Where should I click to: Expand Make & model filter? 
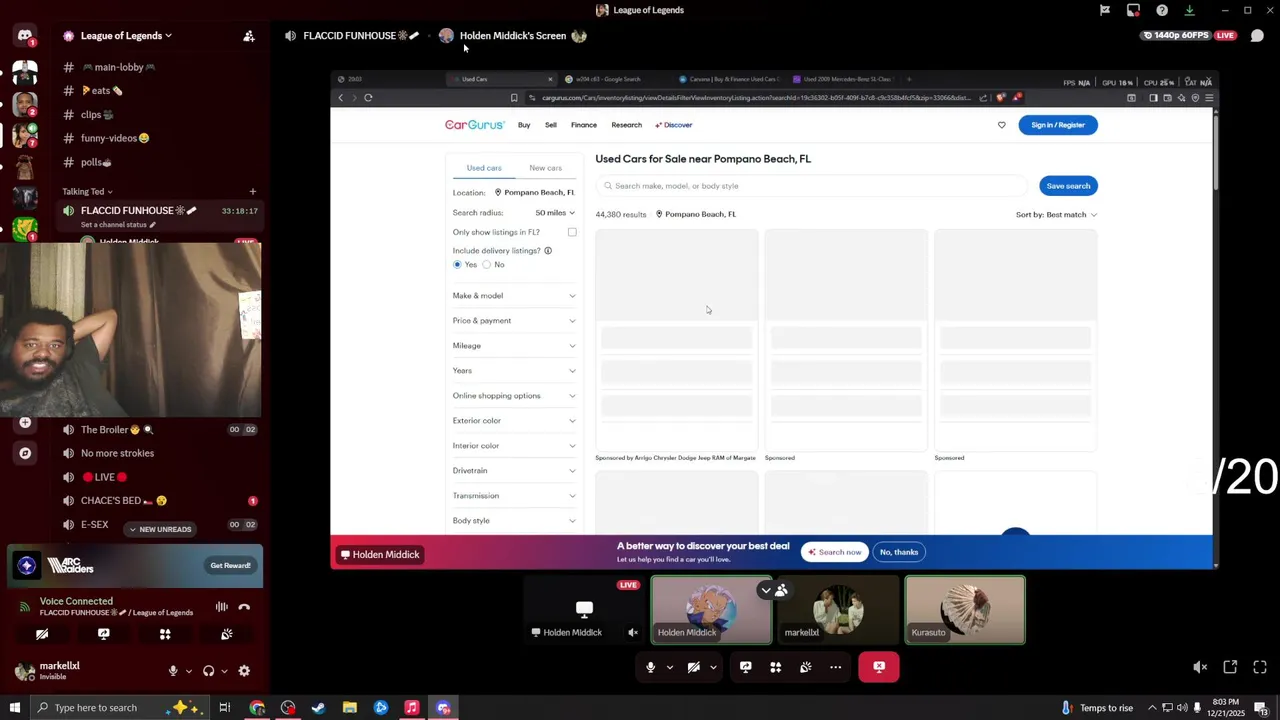click(514, 296)
